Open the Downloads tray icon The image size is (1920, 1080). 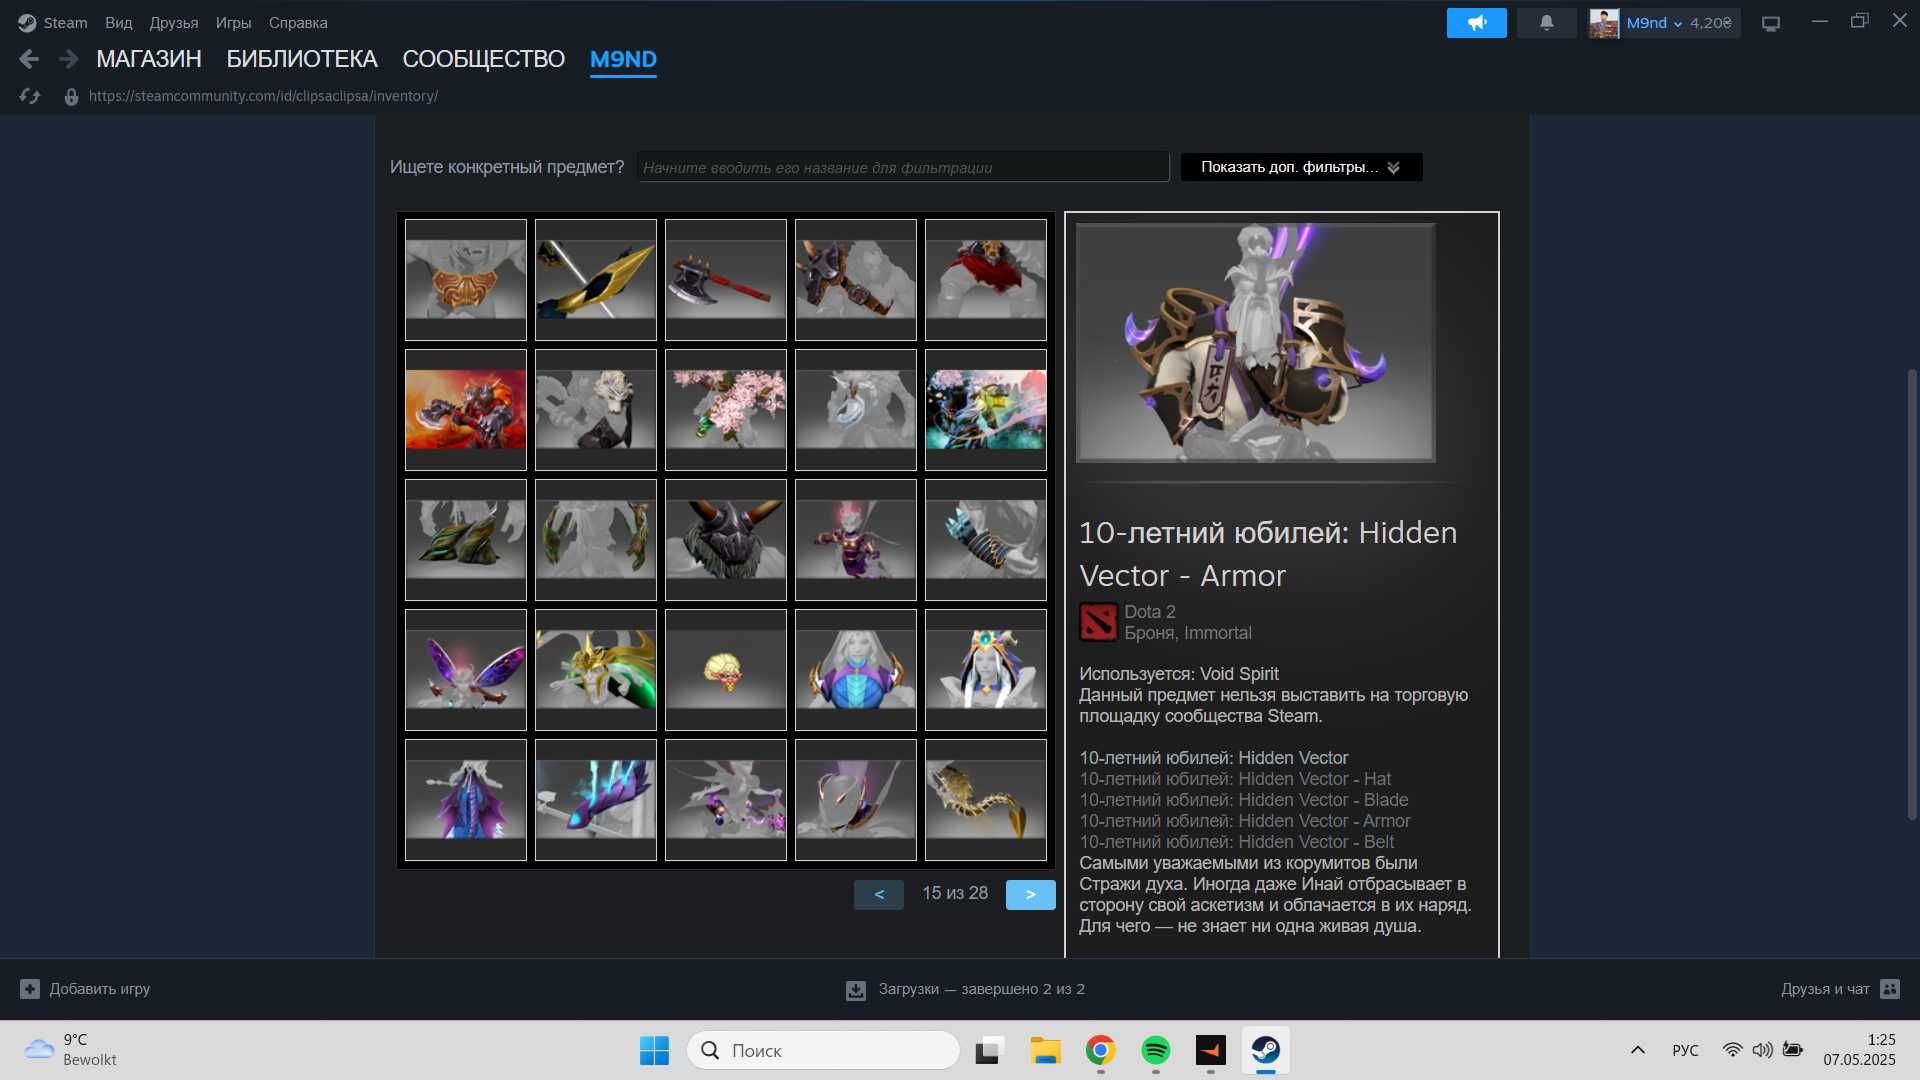pyautogui.click(x=856, y=990)
